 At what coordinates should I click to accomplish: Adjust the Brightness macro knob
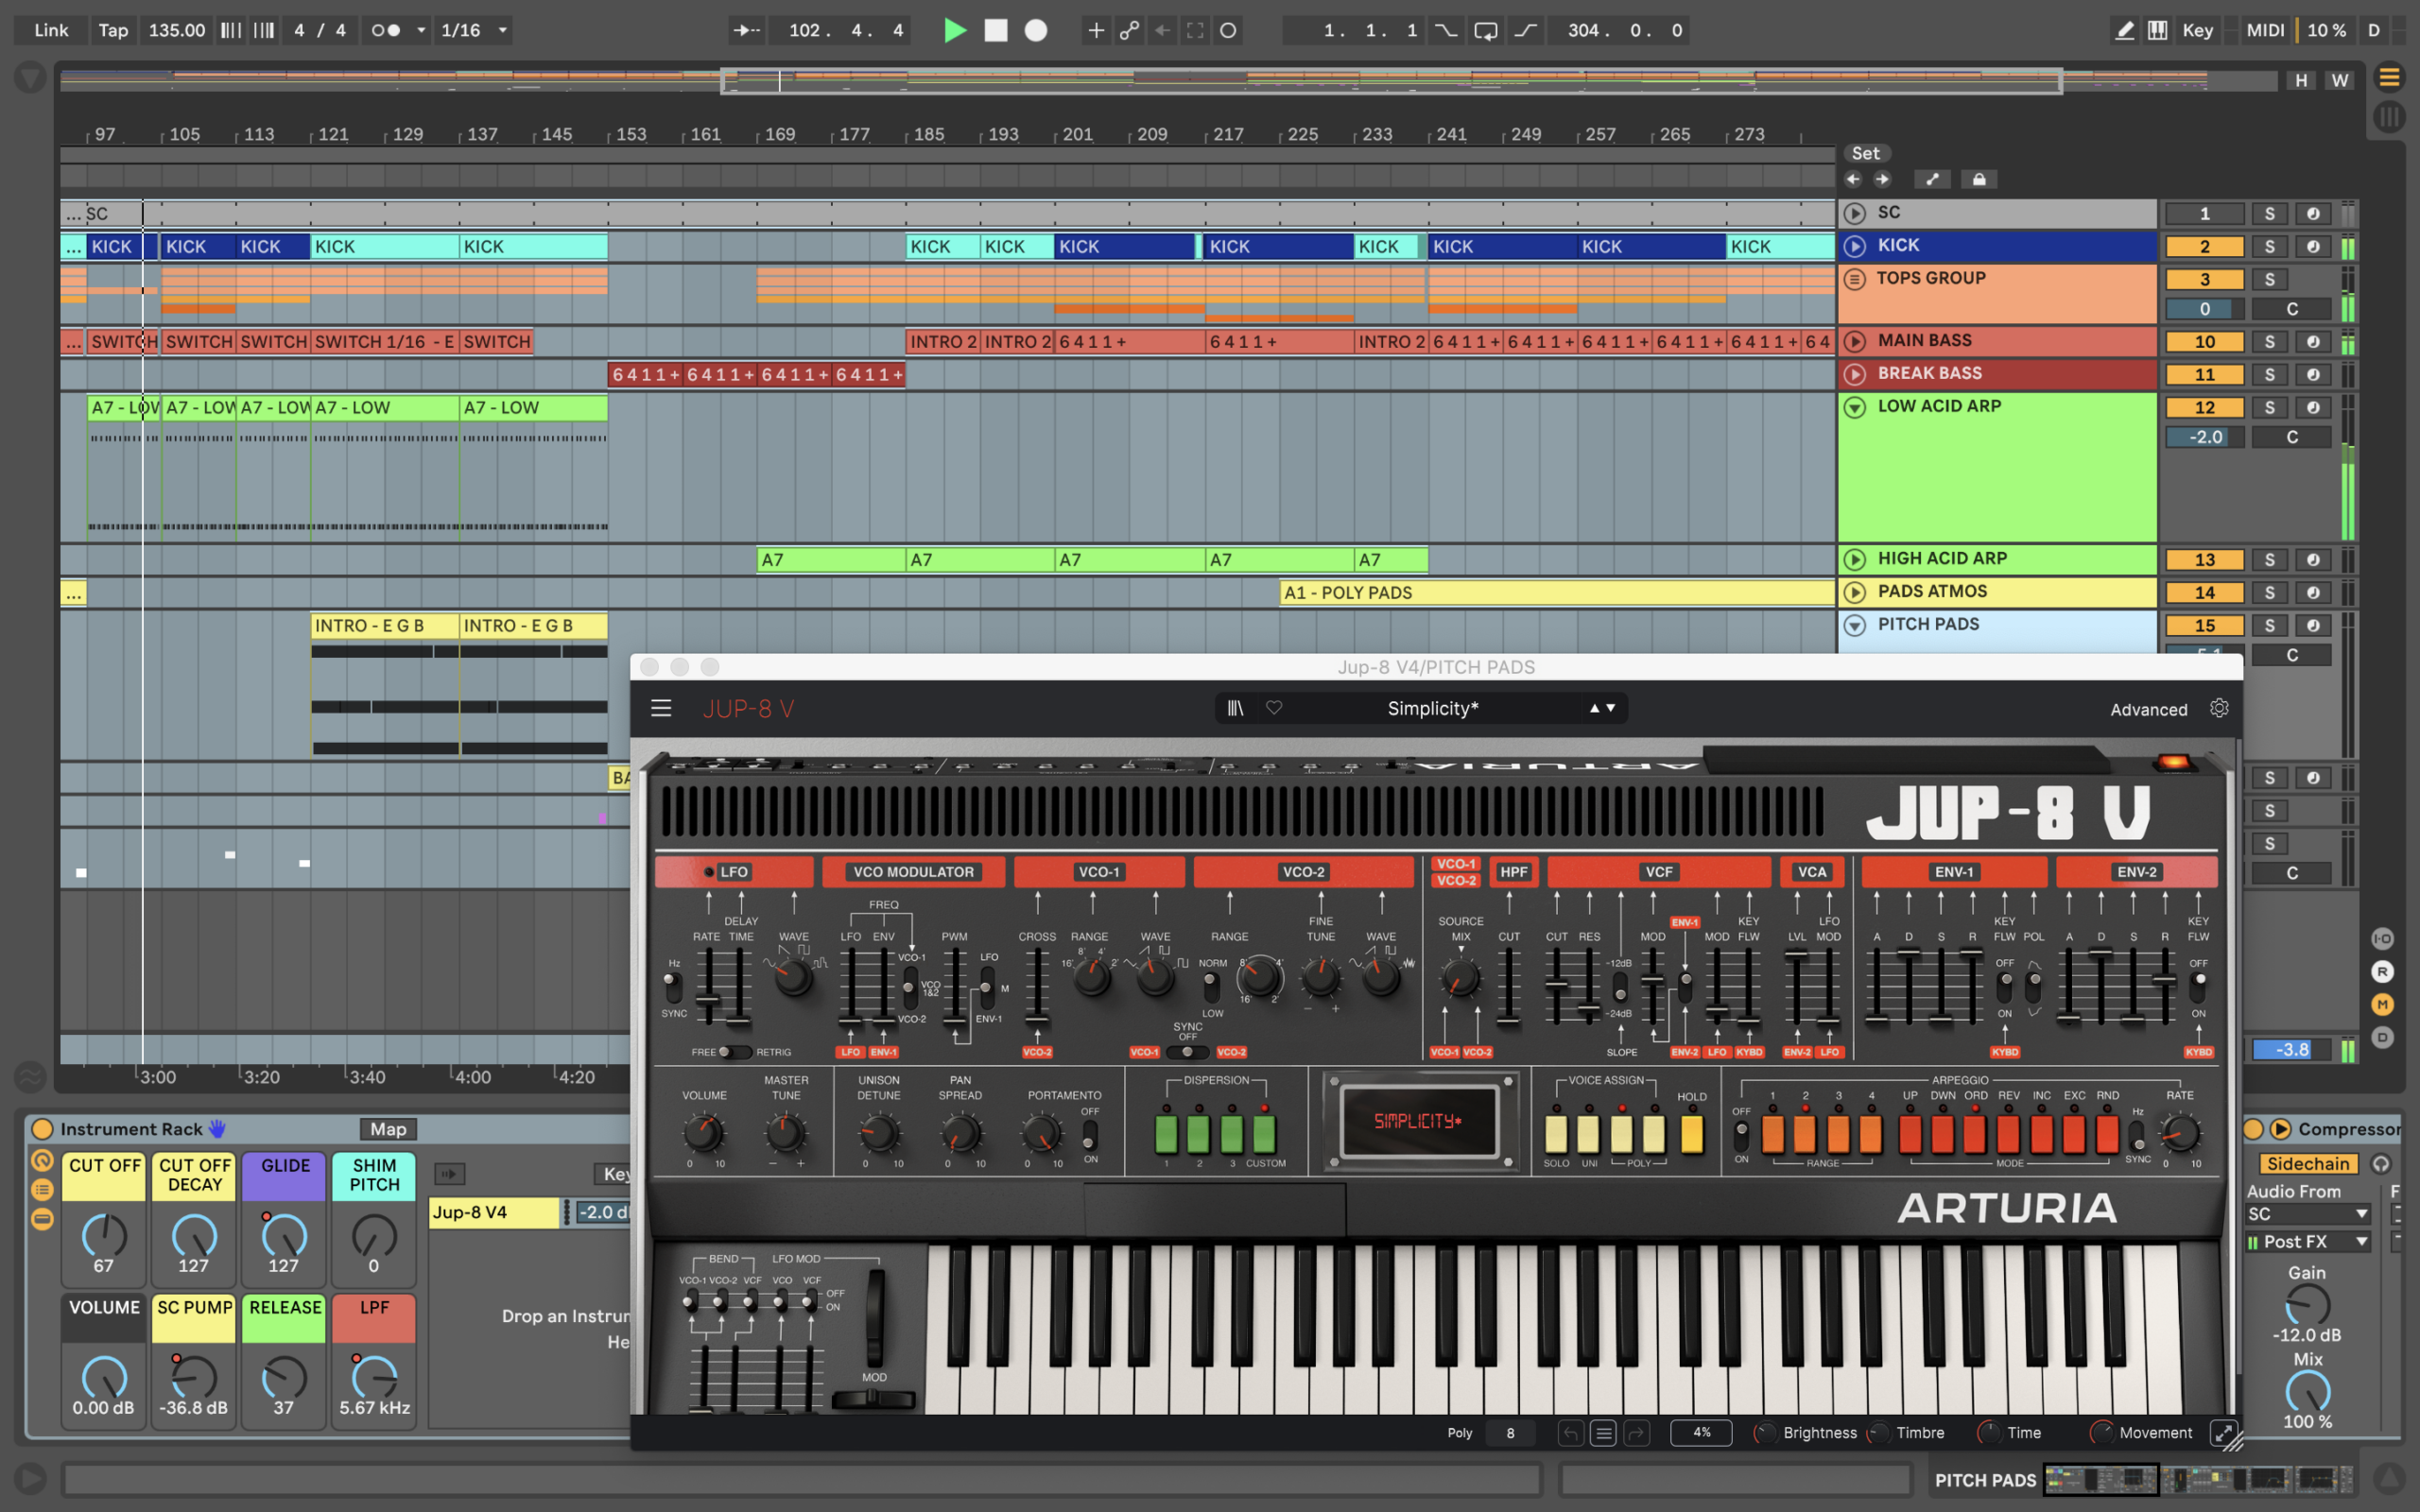(x=1766, y=1433)
